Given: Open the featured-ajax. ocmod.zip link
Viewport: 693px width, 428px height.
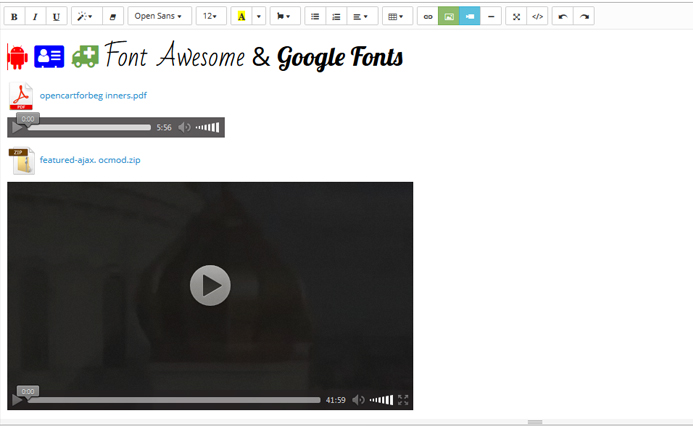Looking at the screenshot, I should tap(90, 160).
